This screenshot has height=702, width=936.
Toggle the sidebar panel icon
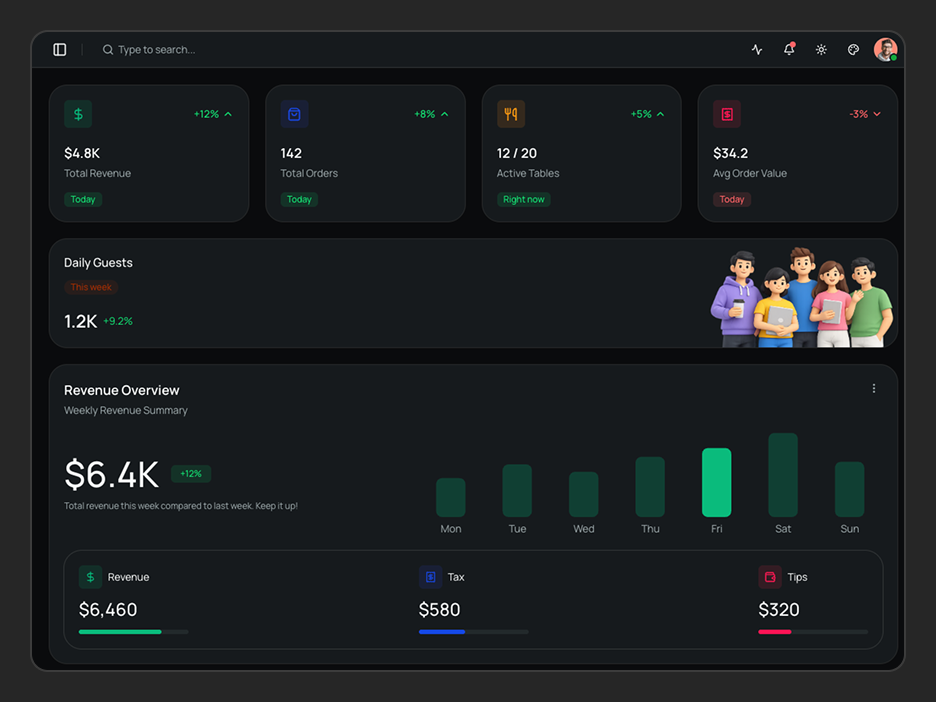60,50
